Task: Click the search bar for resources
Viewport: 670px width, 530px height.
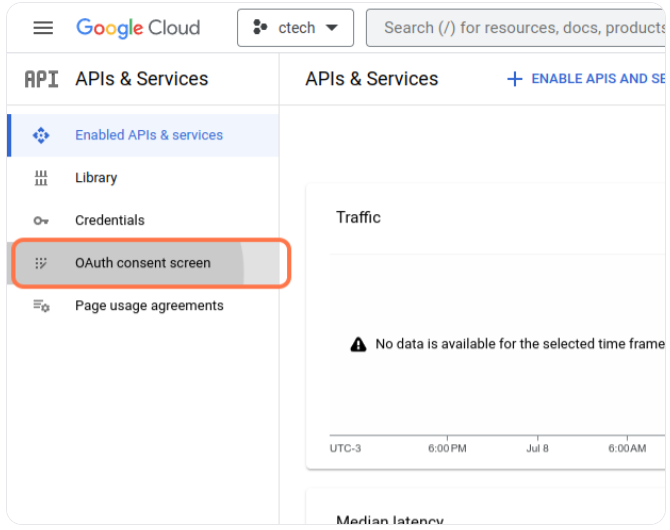Action: coord(520,28)
